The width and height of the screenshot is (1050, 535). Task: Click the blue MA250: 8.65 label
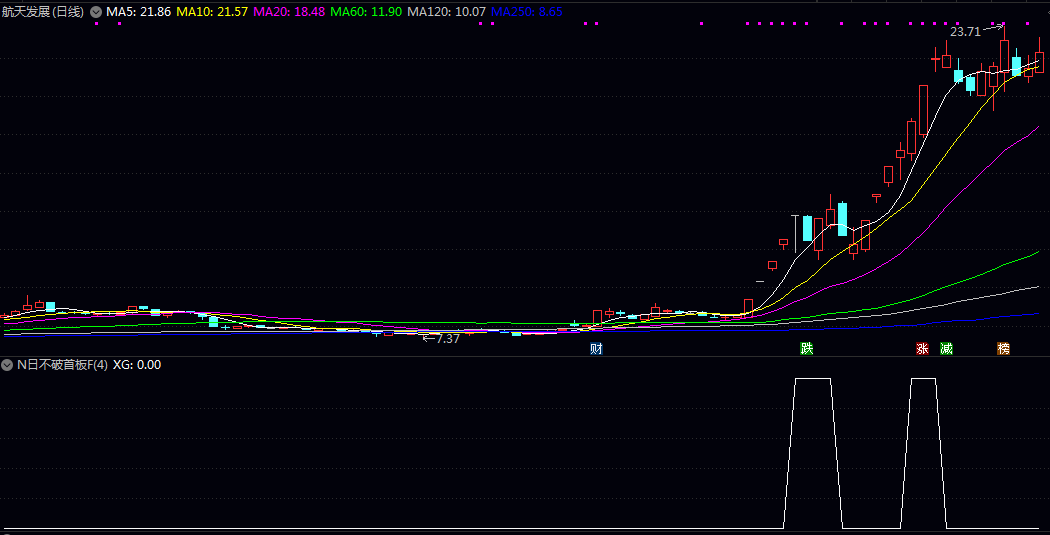526,12
